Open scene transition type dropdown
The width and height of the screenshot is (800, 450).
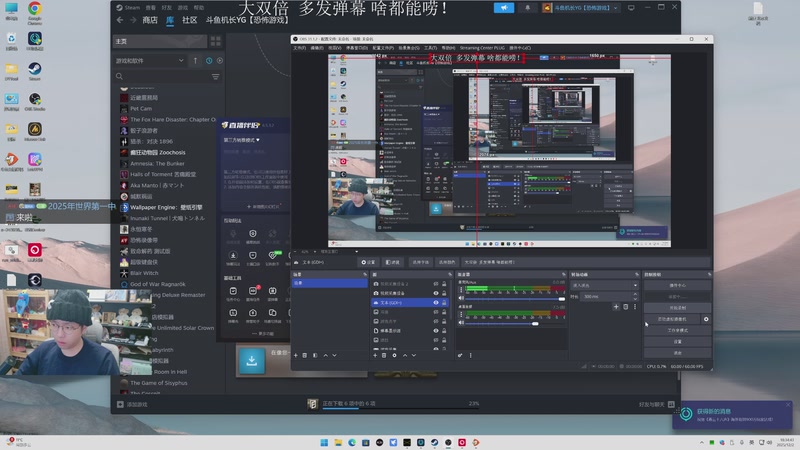click(605, 285)
